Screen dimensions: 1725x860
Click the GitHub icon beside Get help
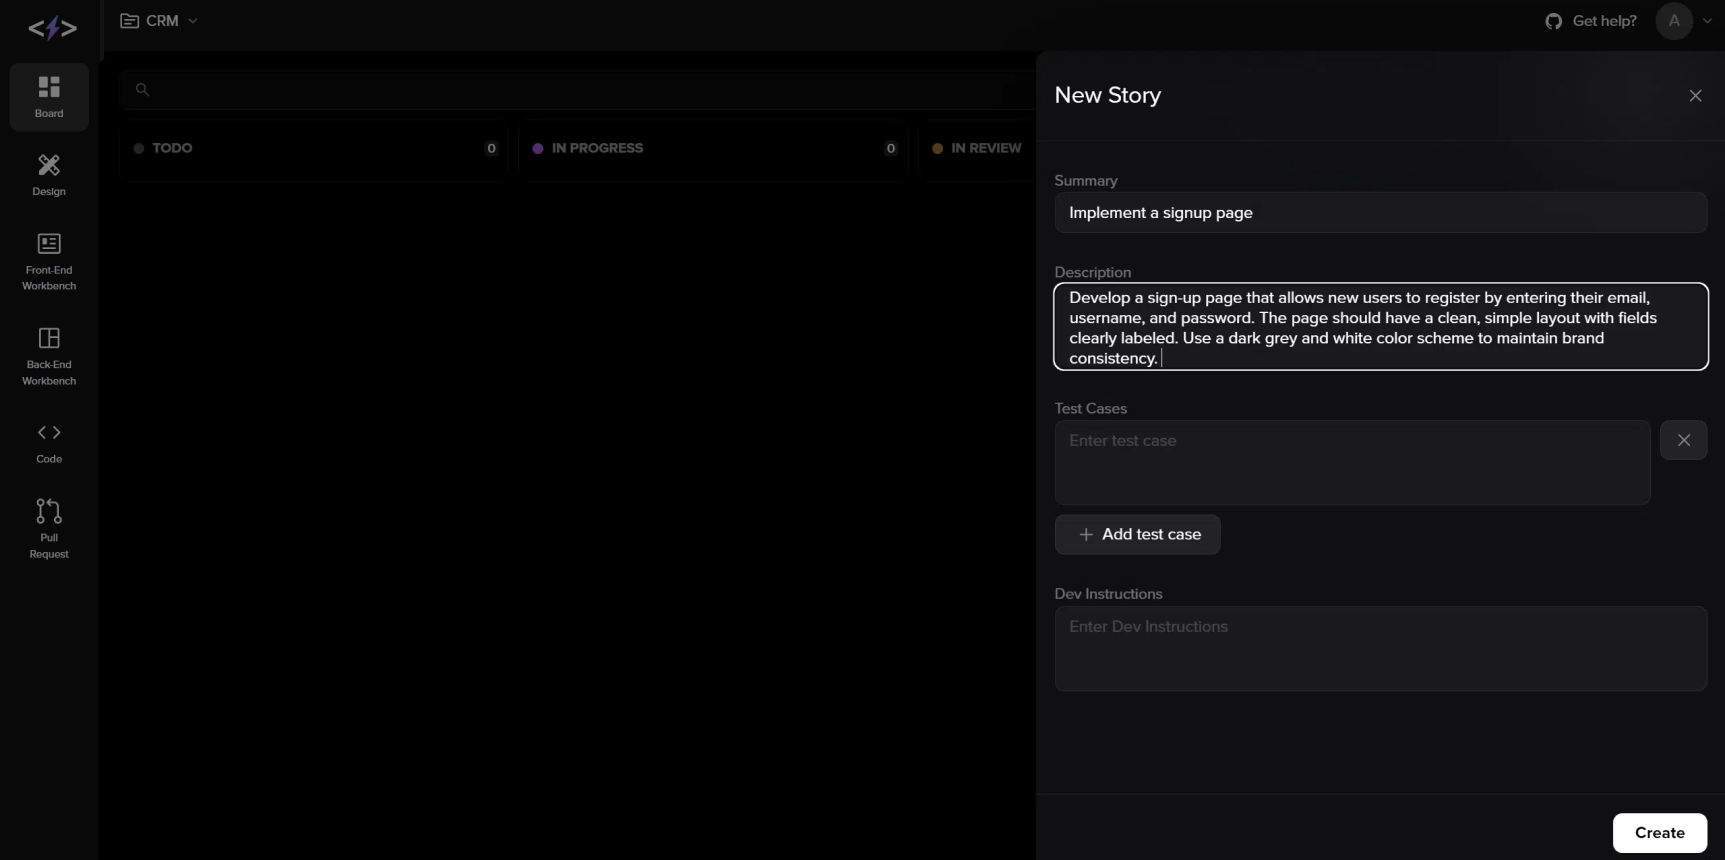pyautogui.click(x=1553, y=21)
